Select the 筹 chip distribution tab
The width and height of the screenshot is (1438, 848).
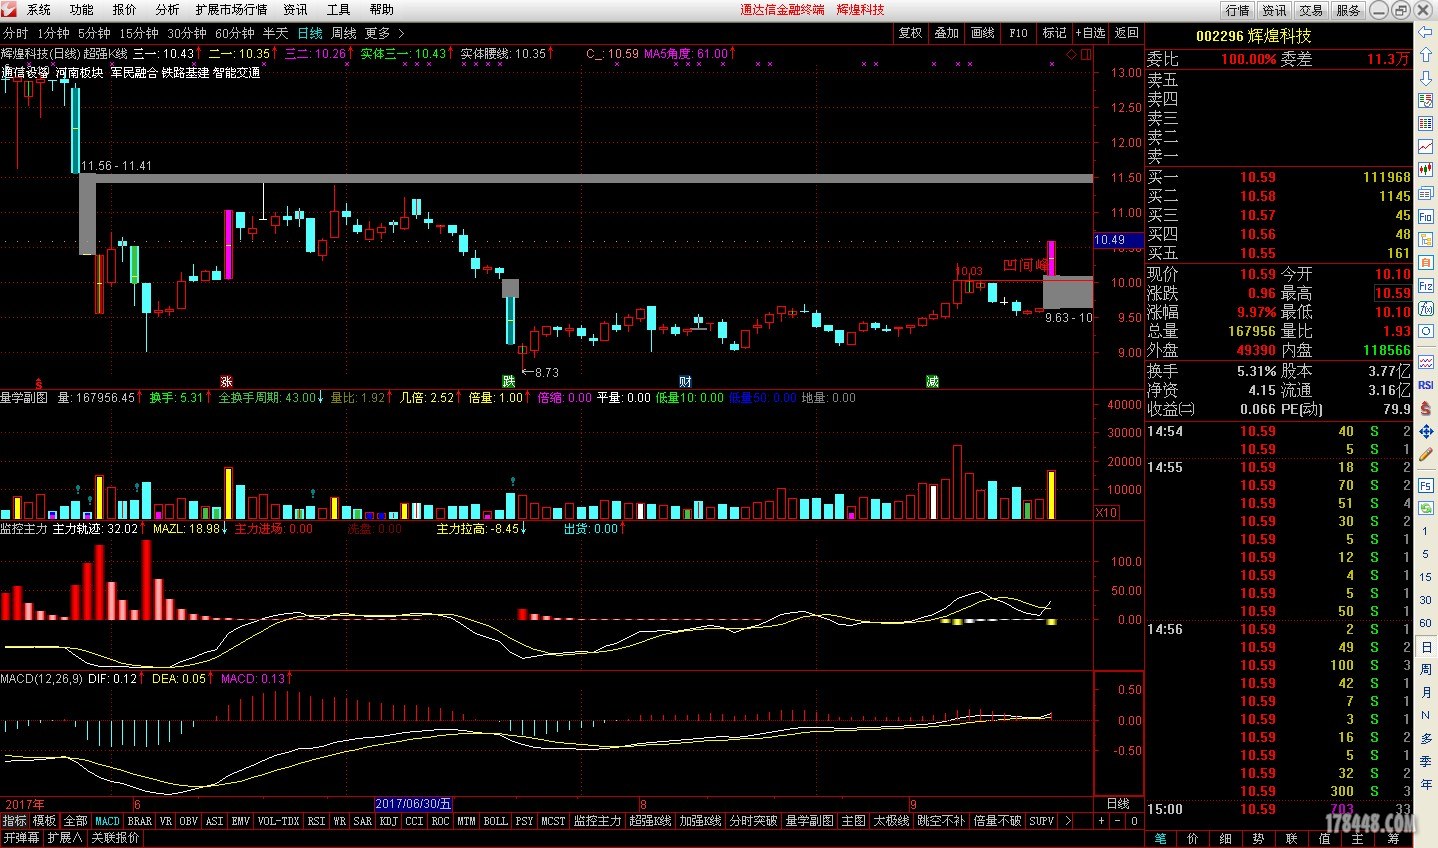point(1393,838)
